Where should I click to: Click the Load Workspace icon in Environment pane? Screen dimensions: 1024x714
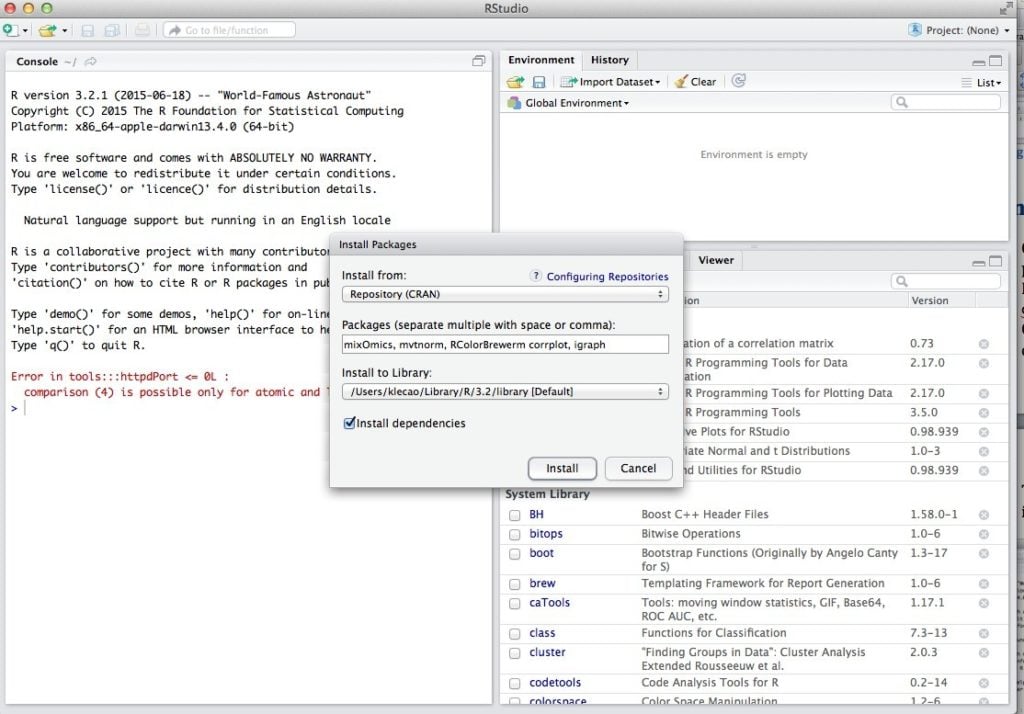pyautogui.click(x=515, y=82)
